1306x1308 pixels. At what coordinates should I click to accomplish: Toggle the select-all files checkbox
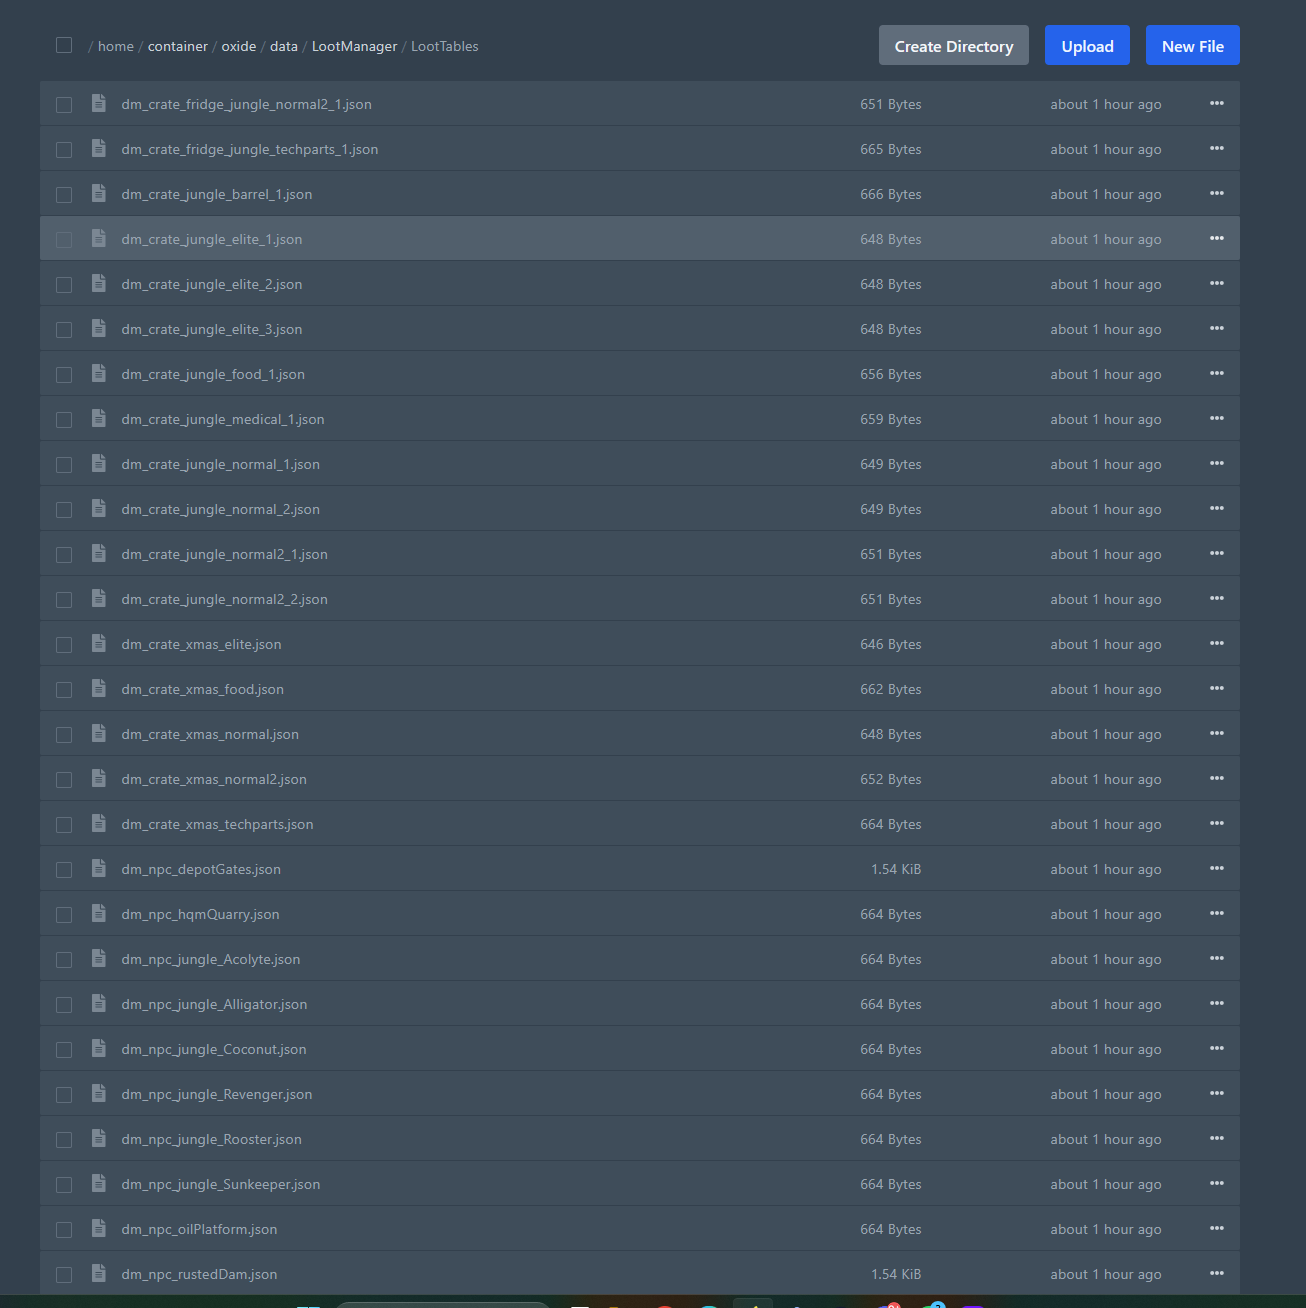[64, 46]
